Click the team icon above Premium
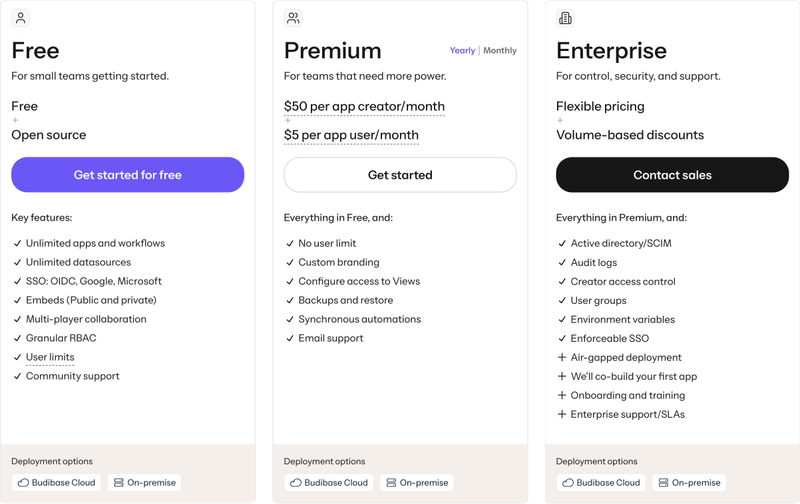This screenshot has width=800, height=504. click(293, 18)
